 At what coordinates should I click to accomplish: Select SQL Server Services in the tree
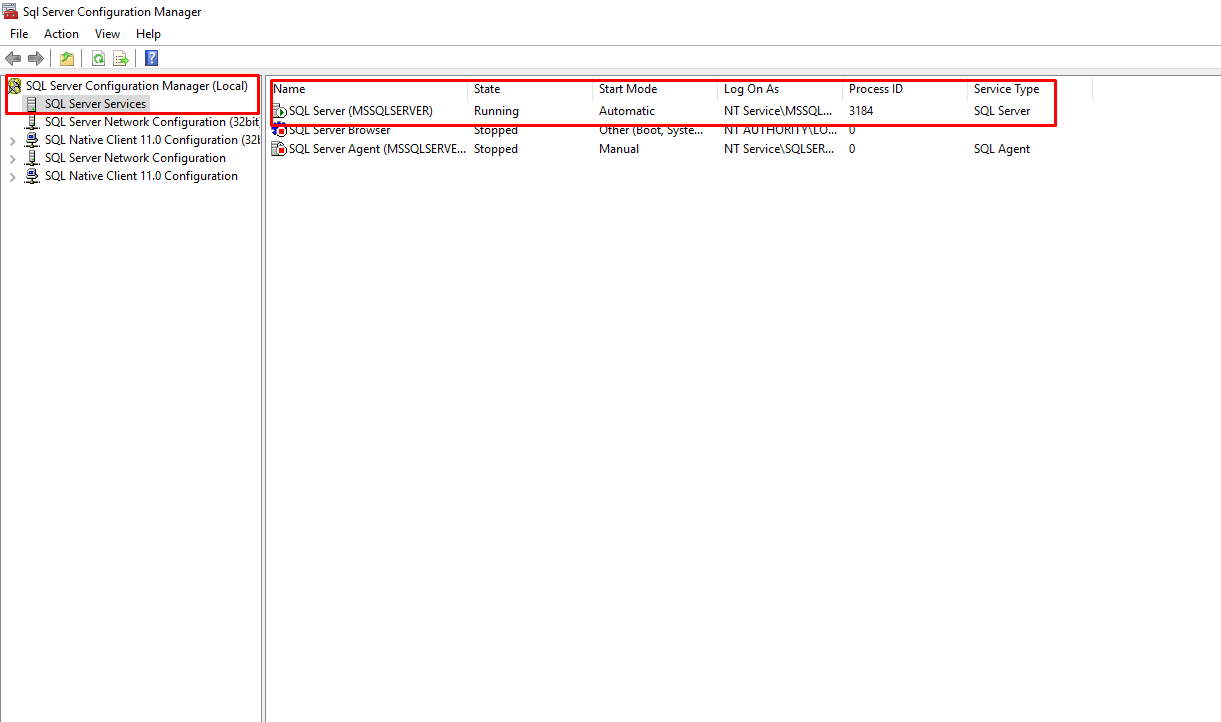click(x=95, y=104)
